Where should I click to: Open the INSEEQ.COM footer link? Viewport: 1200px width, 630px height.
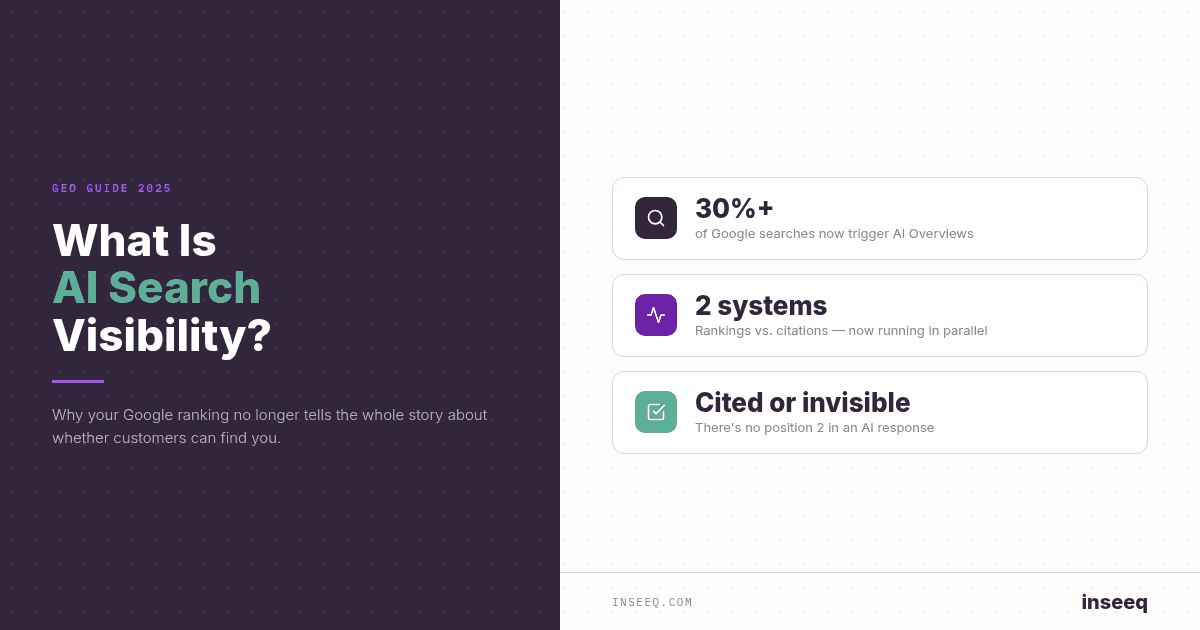tap(652, 602)
